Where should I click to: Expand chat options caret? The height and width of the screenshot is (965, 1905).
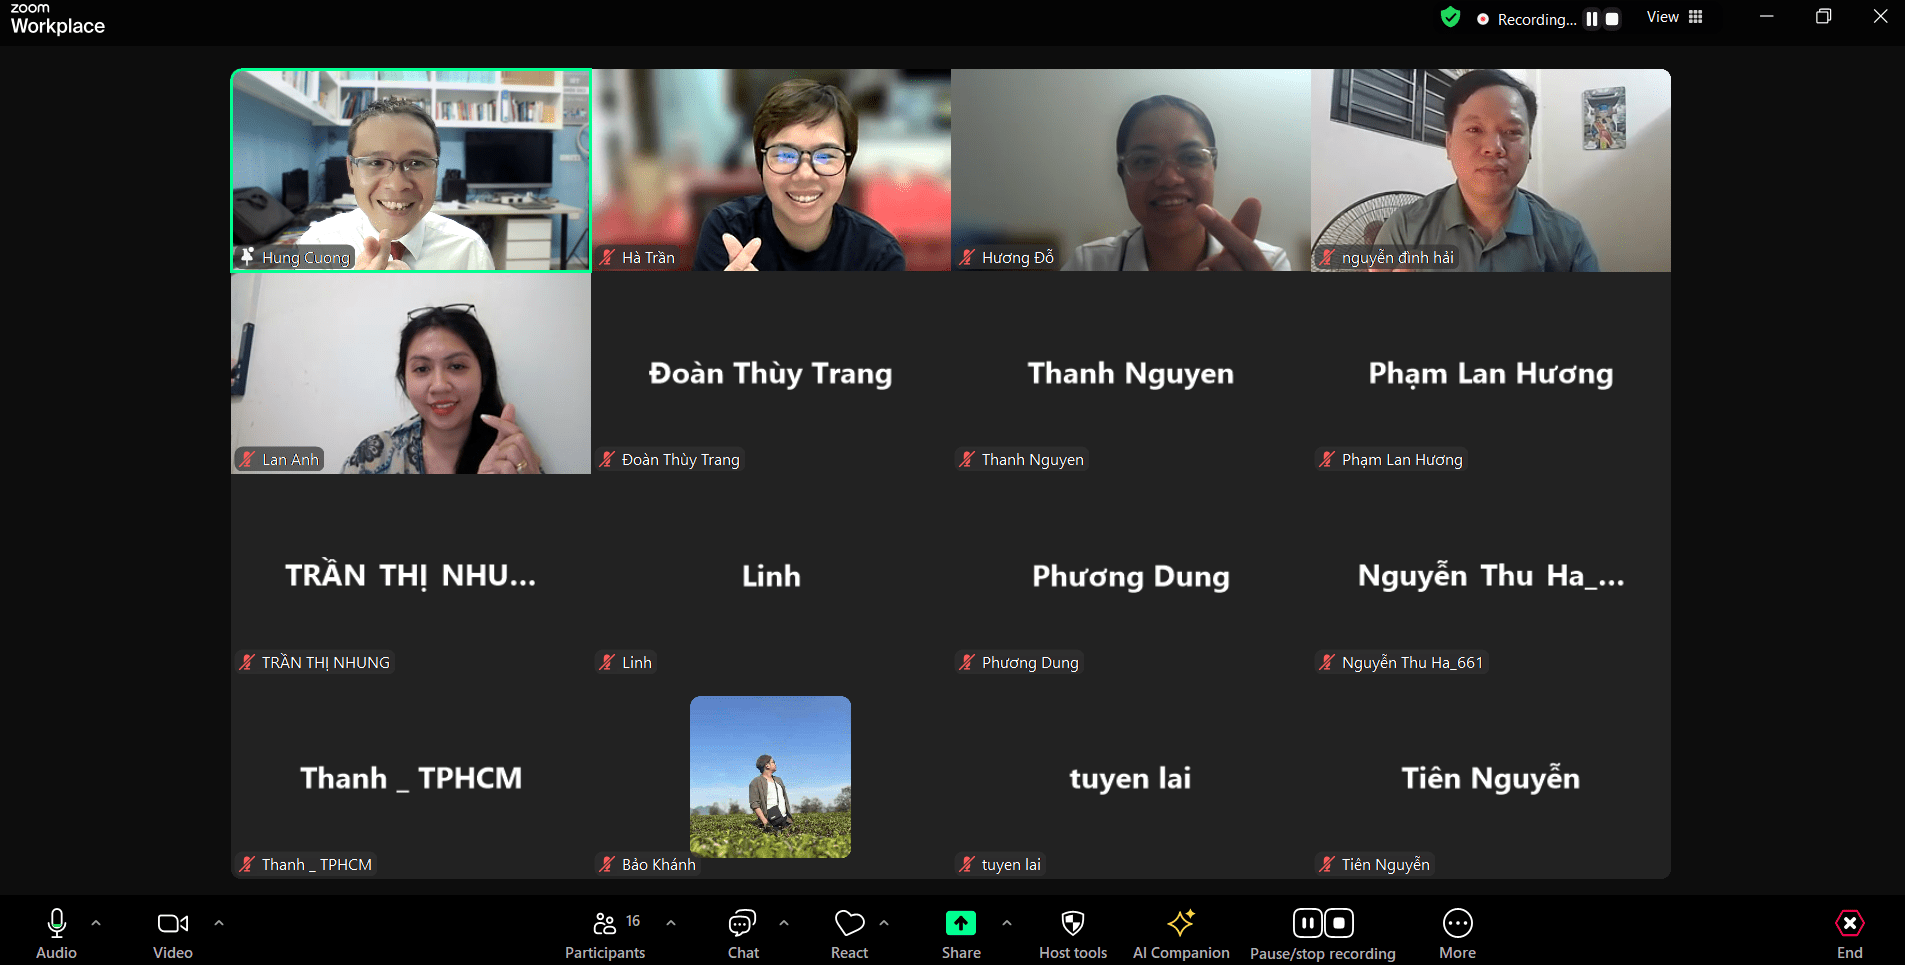(784, 923)
